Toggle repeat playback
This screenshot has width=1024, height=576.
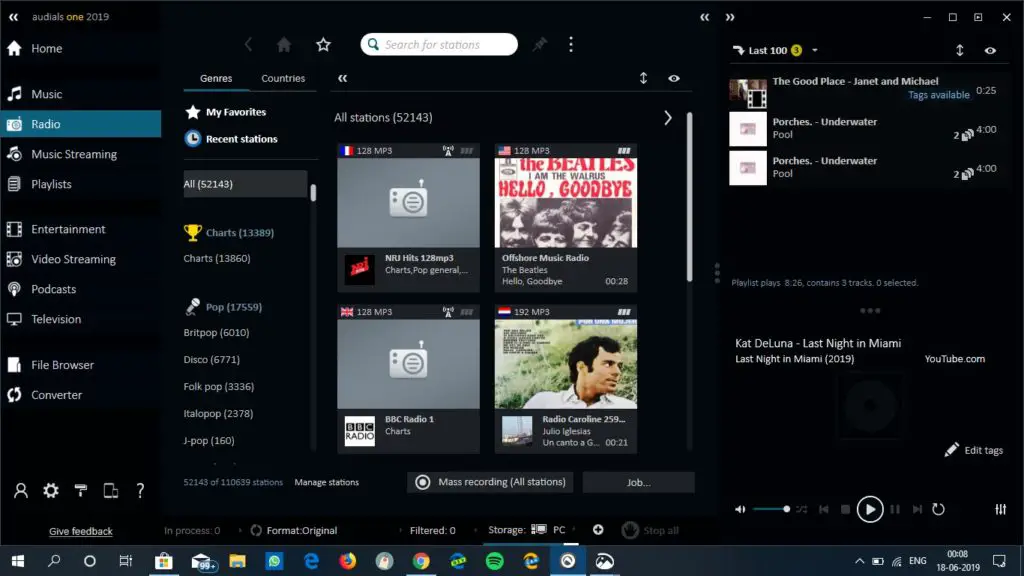938,509
